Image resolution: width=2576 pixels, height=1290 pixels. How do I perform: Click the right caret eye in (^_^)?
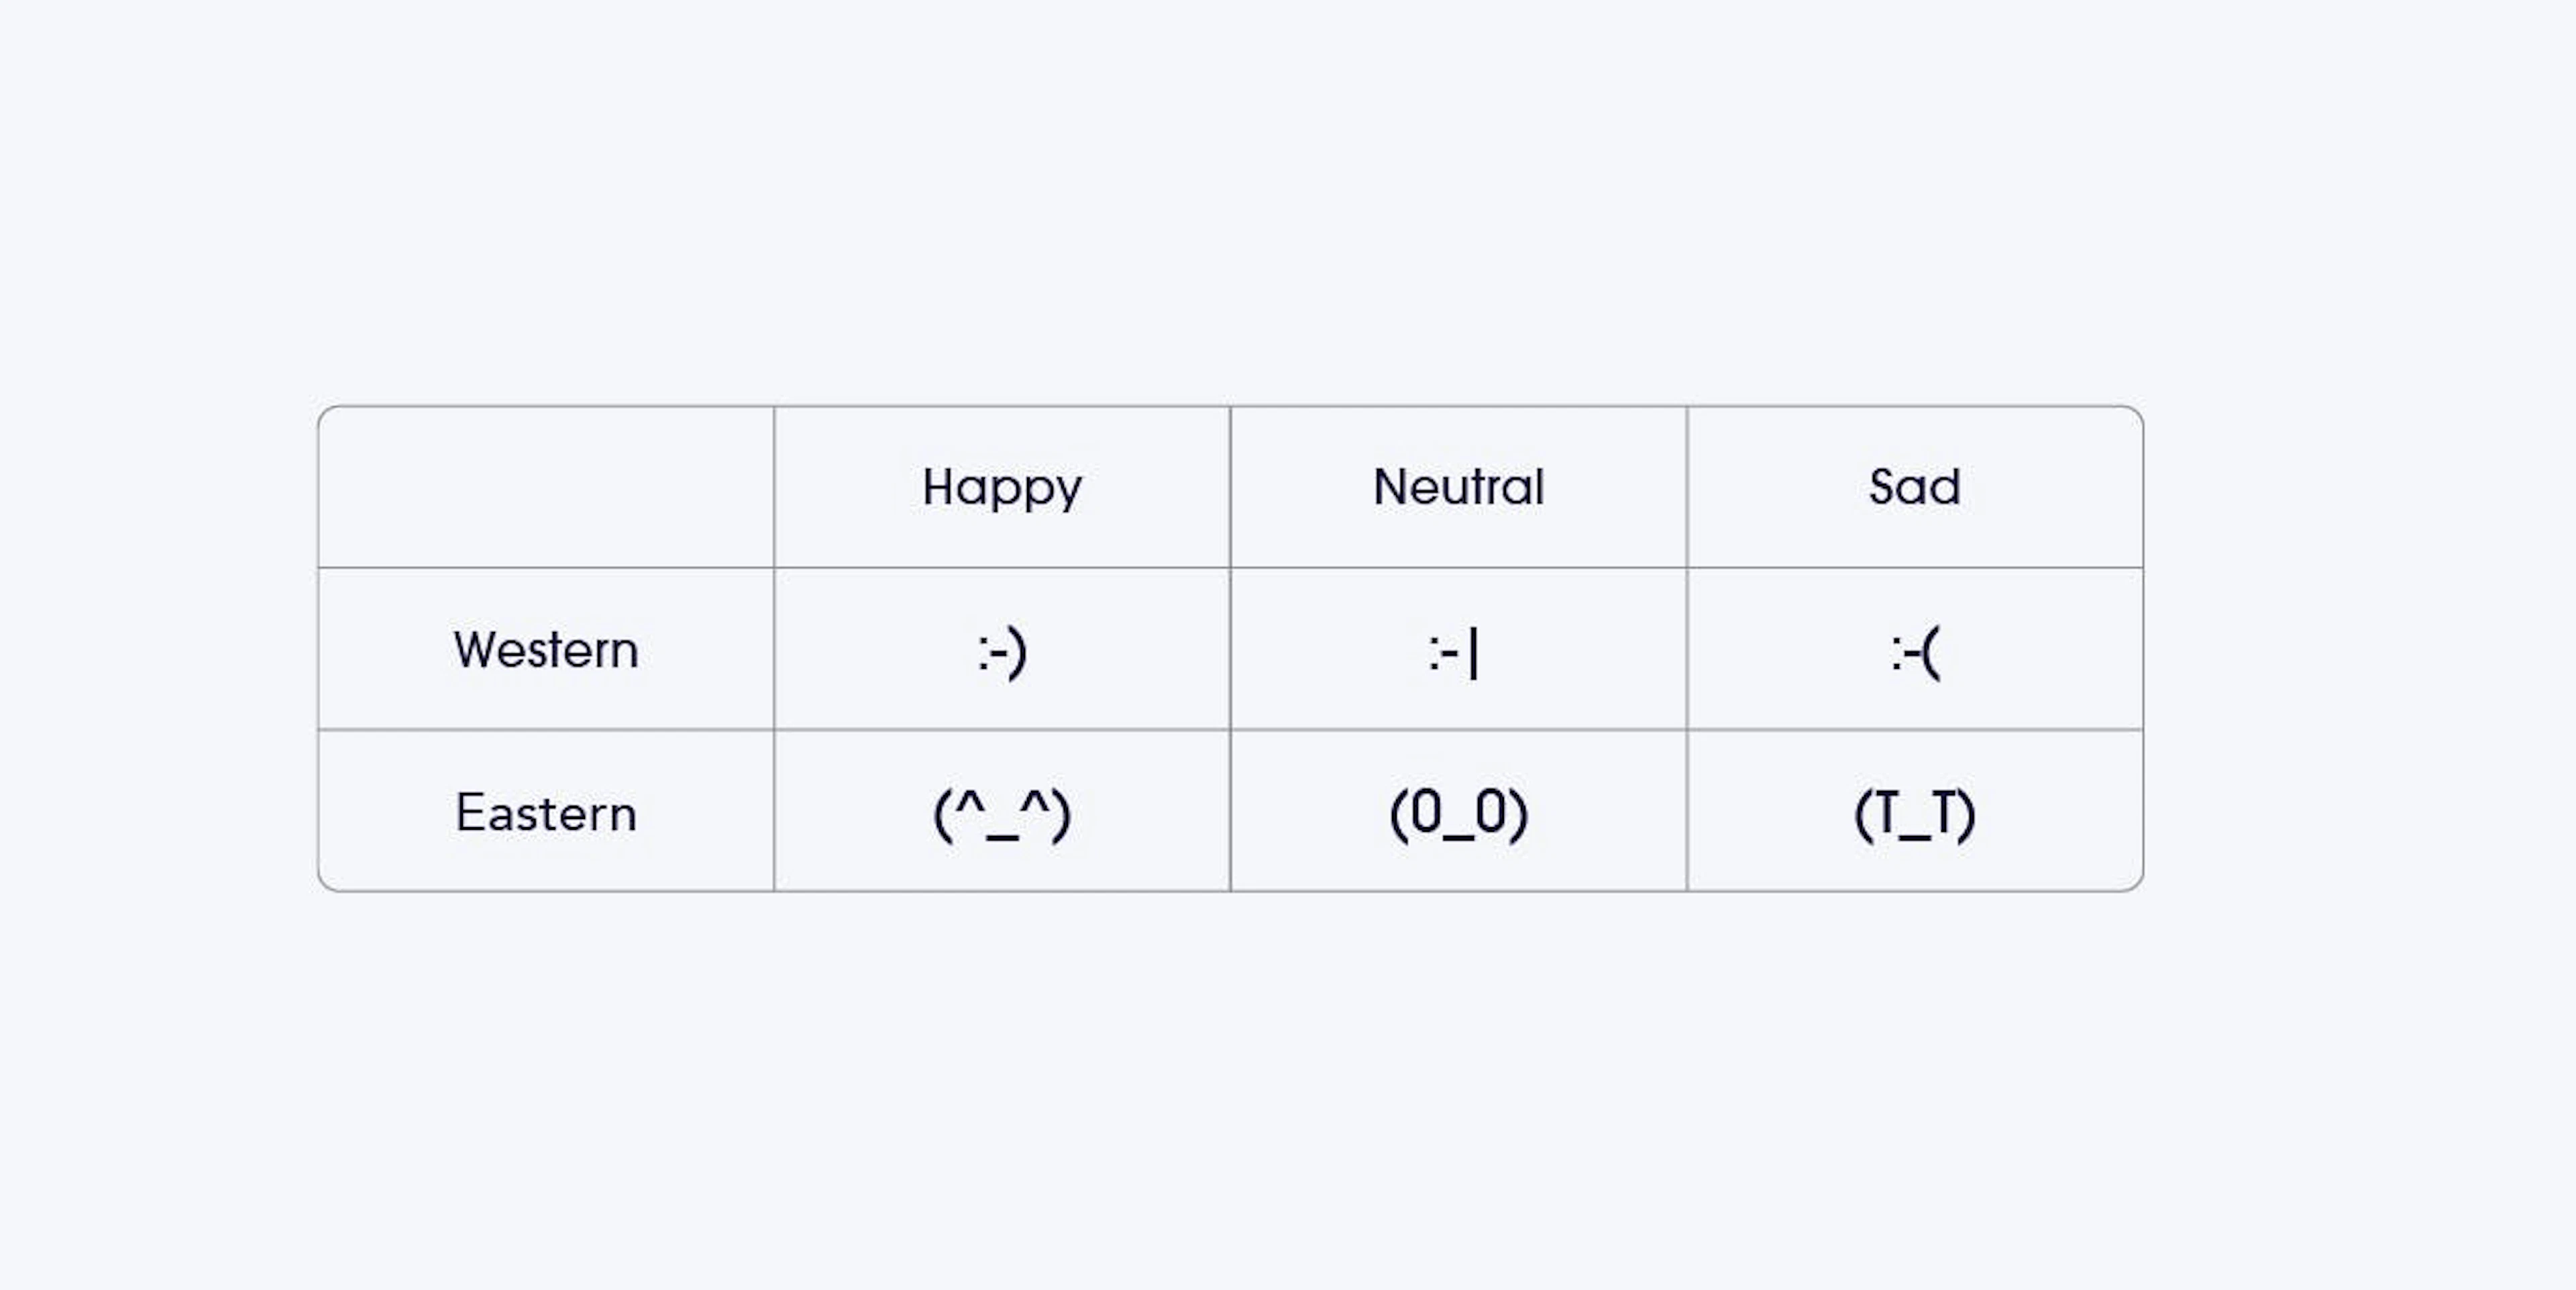click(x=1035, y=800)
